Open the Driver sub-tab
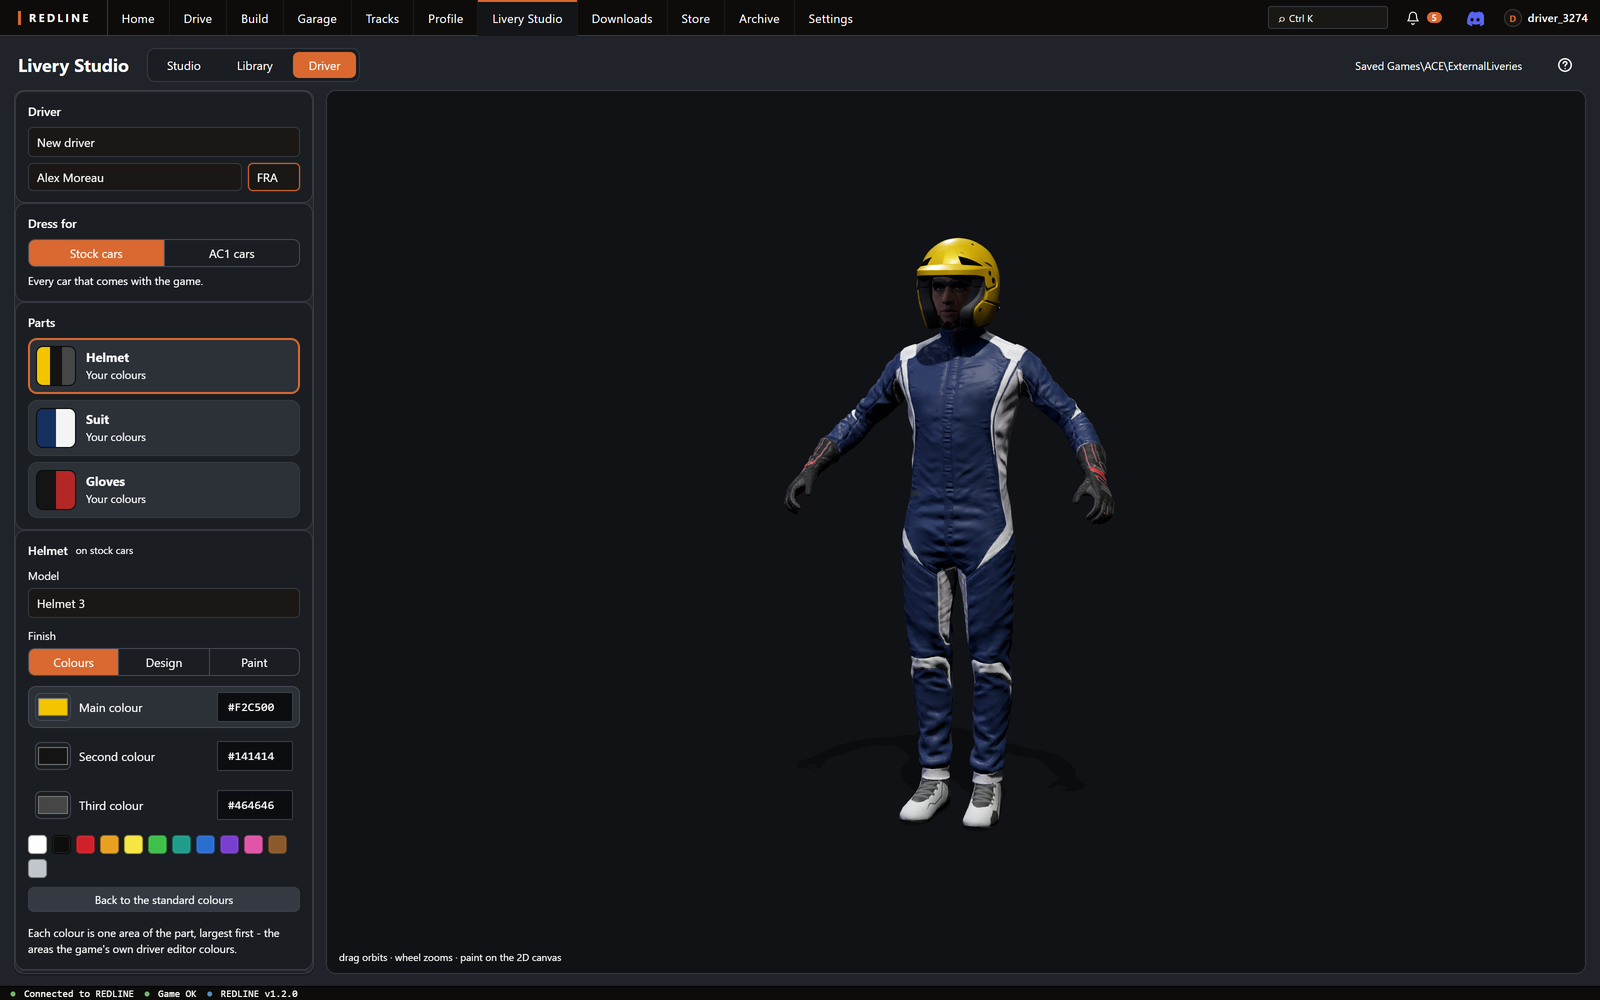 [x=324, y=65]
